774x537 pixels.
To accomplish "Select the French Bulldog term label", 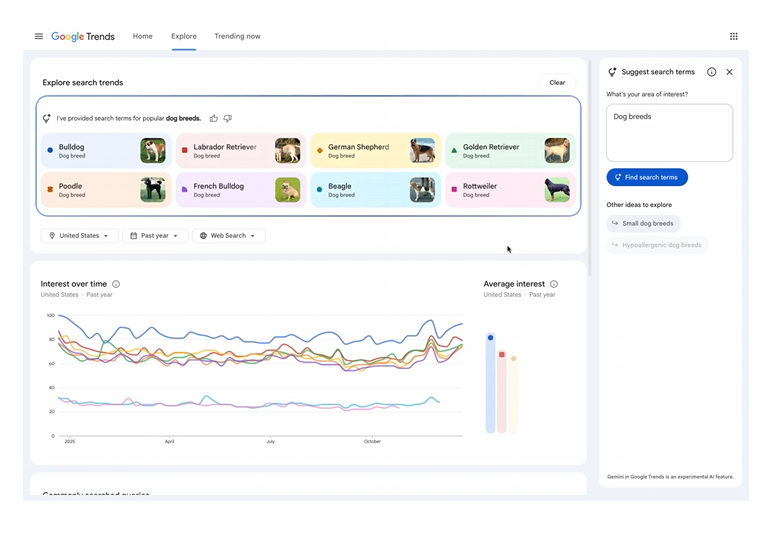I will (219, 186).
